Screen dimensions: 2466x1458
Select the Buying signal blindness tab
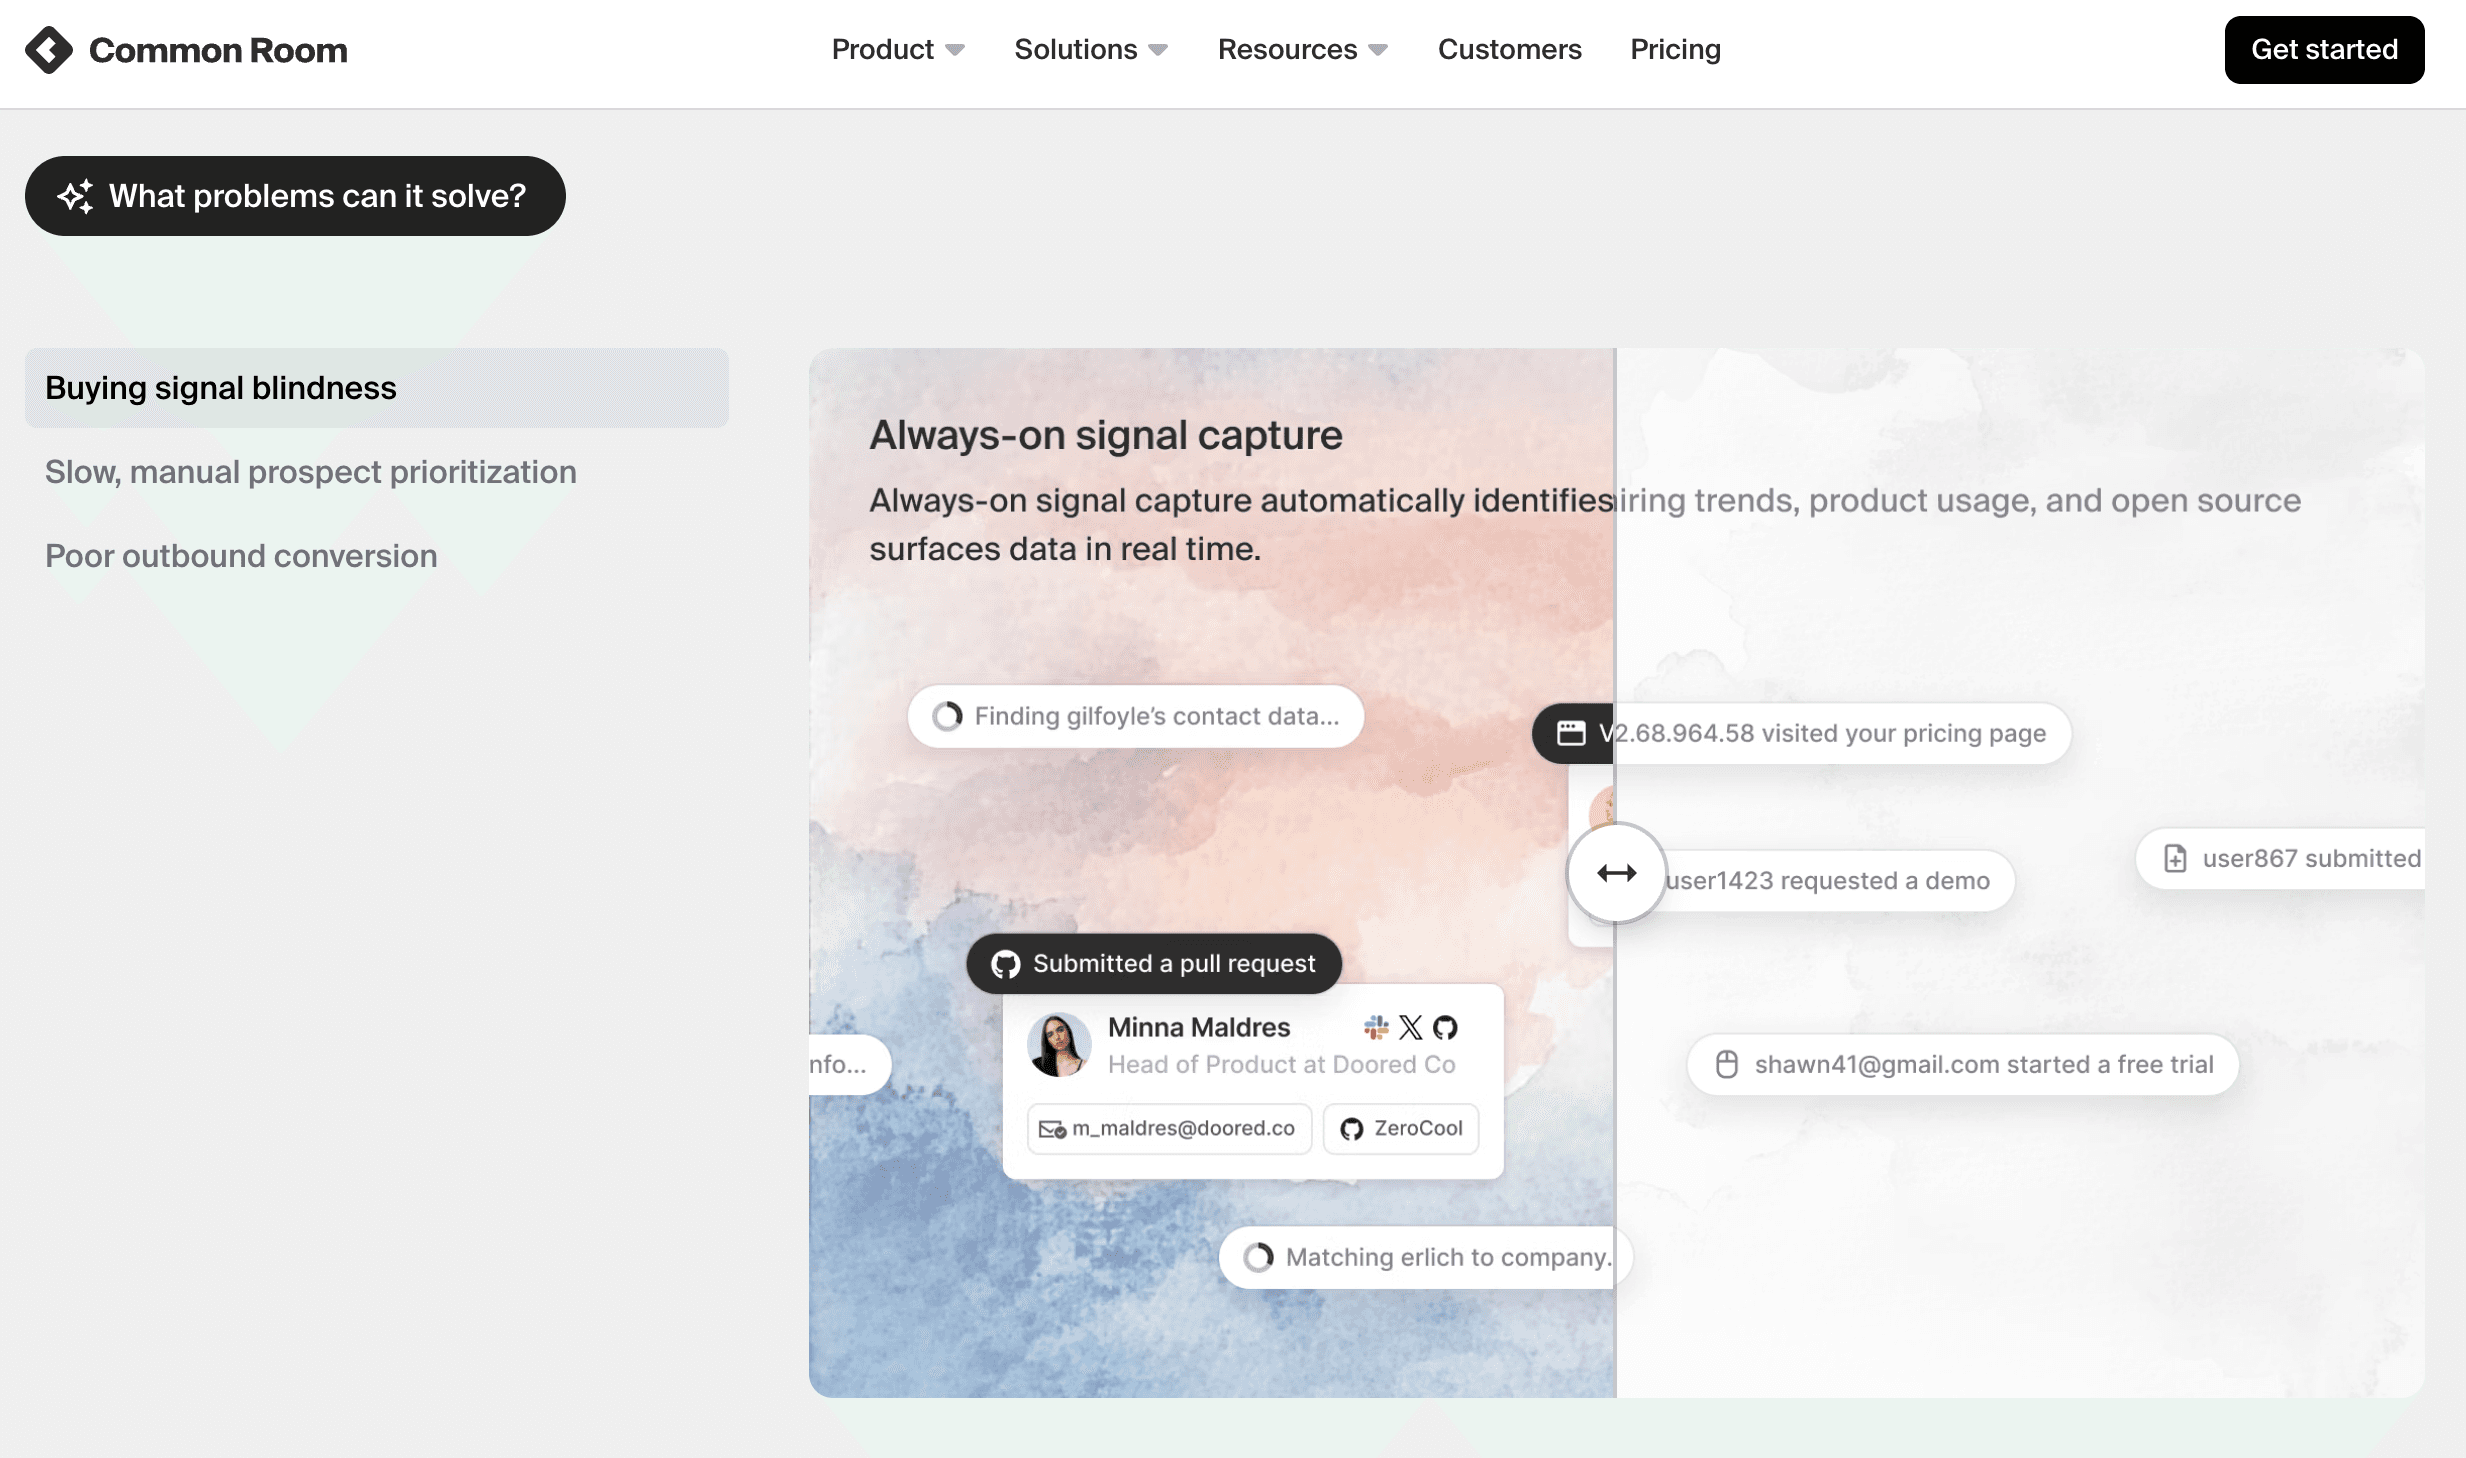click(x=377, y=388)
